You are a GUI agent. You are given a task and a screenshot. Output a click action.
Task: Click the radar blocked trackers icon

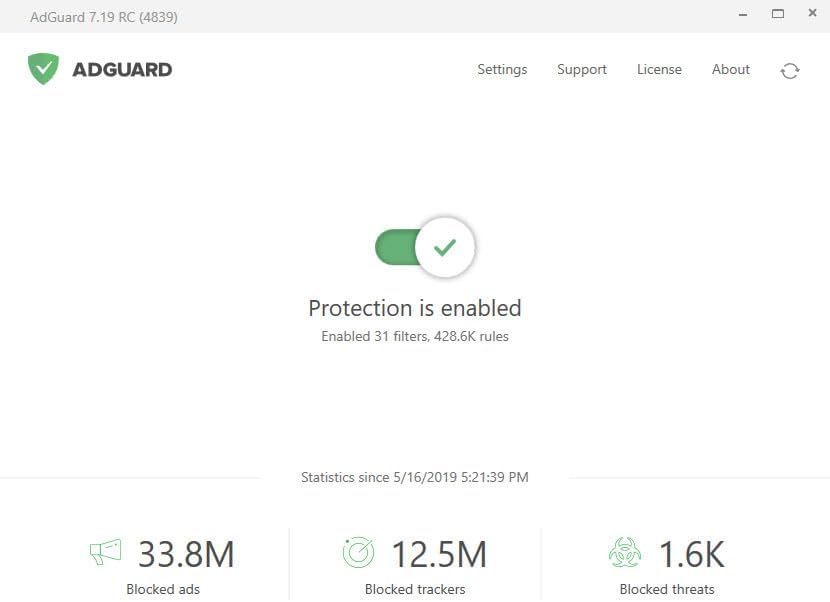[358, 552]
